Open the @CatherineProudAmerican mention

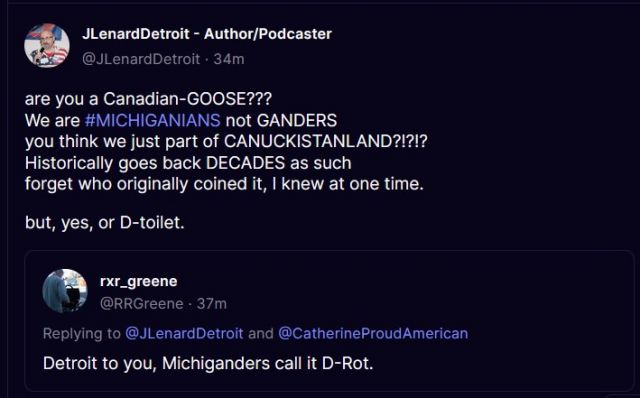pos(373,334)
